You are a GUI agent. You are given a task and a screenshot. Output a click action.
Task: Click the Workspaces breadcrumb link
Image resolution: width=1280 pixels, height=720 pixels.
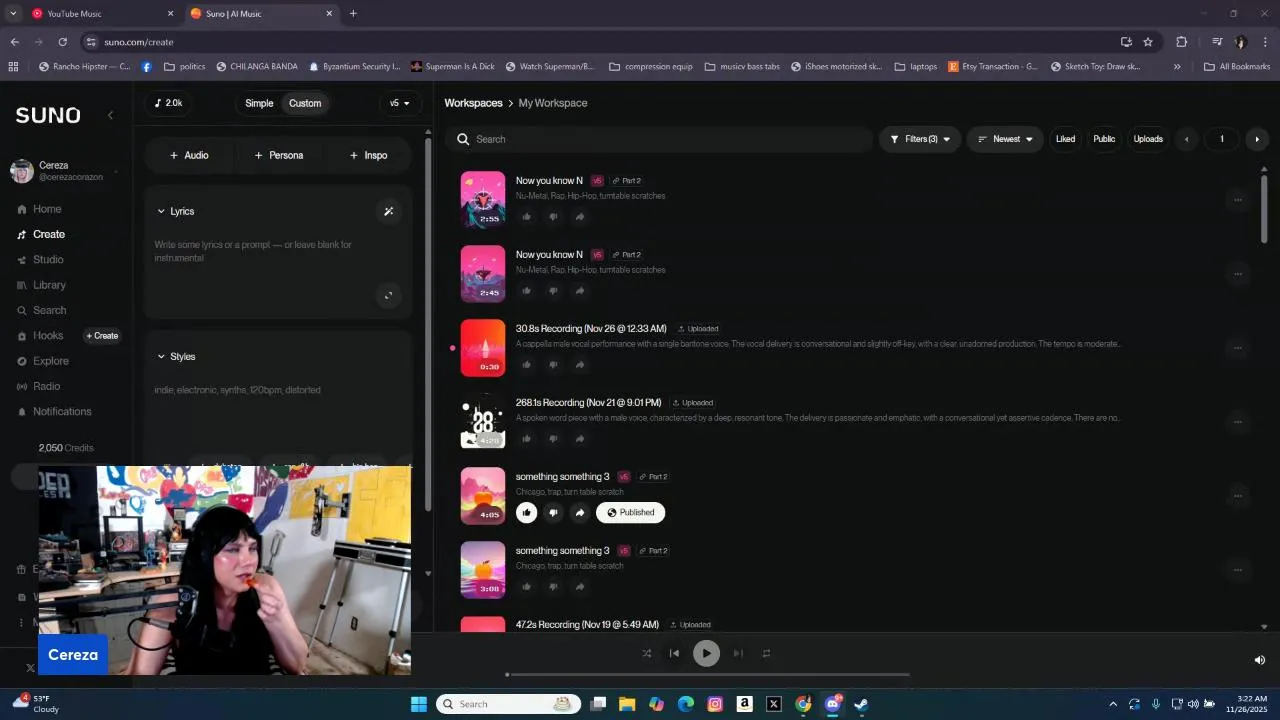pos(473,103)
